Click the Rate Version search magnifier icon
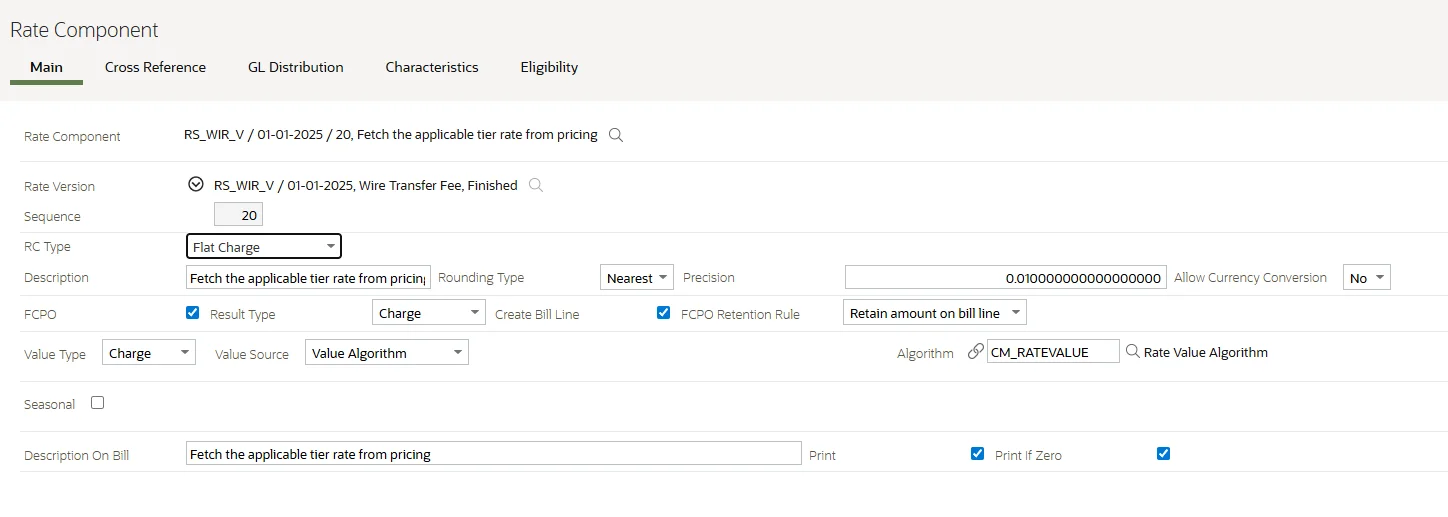1448x517 pixels. click(536, 185)
